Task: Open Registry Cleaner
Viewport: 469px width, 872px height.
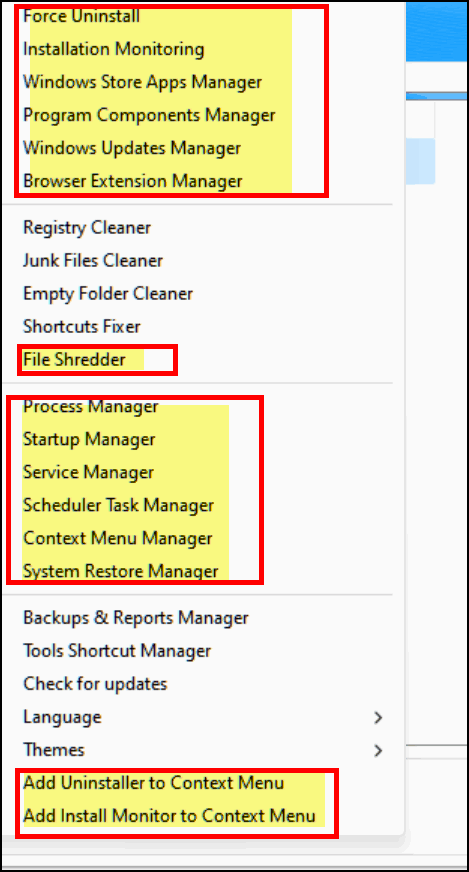Action: click(x=87, y=227)
